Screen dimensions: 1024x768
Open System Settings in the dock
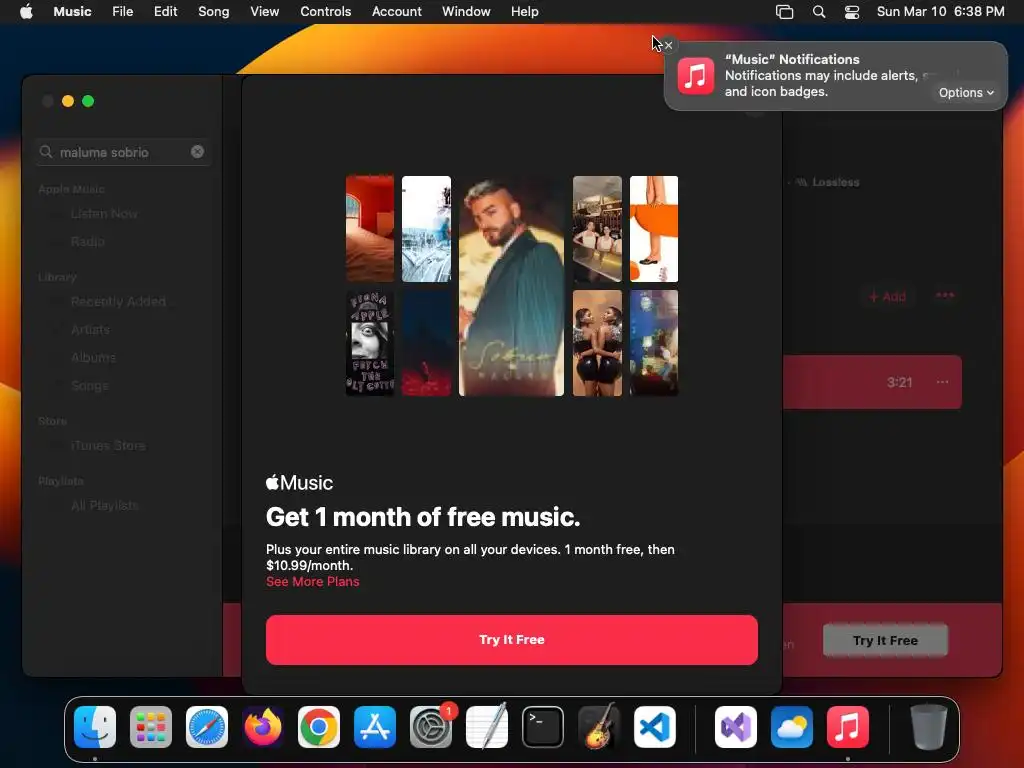pyautogui.click(x=431, y=727)
